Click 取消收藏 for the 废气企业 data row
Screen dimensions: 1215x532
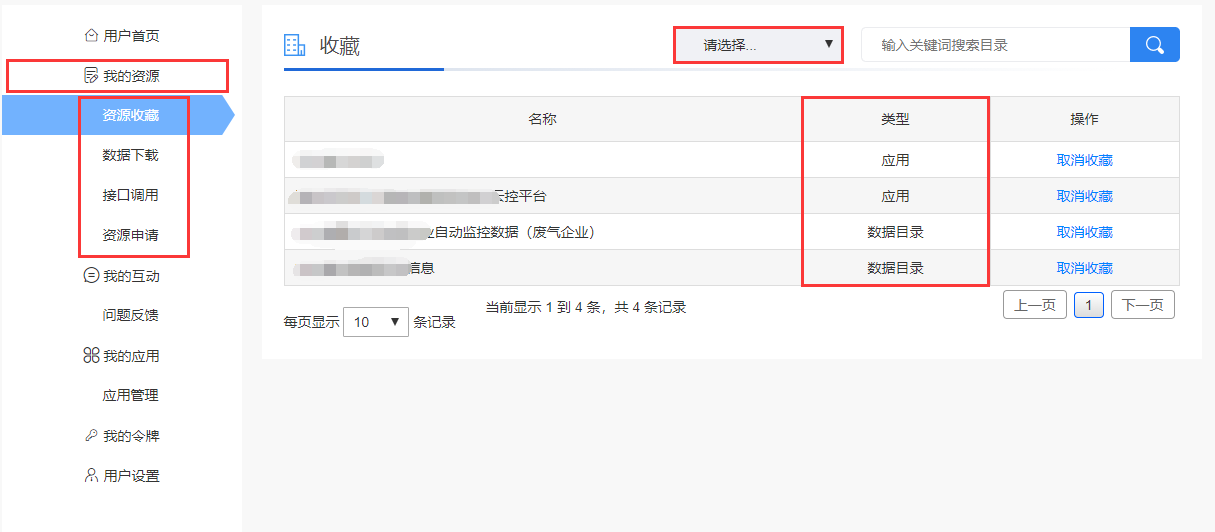(x=1084, y=232)
